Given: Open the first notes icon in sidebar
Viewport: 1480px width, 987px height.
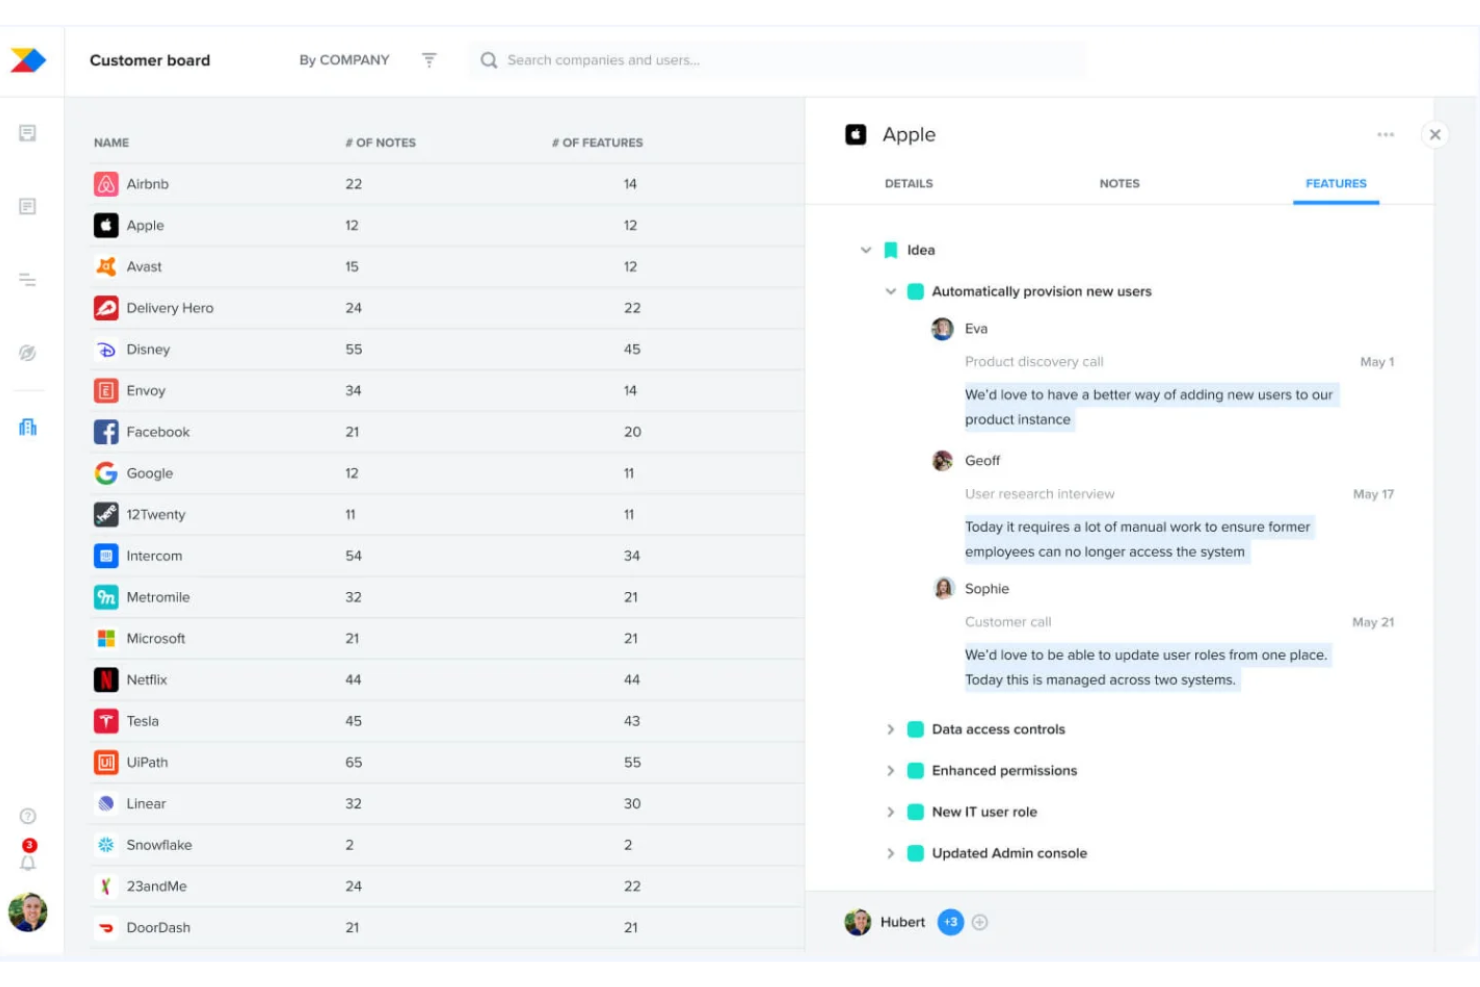Looking at the screenshot, I should tap(28, 133).
